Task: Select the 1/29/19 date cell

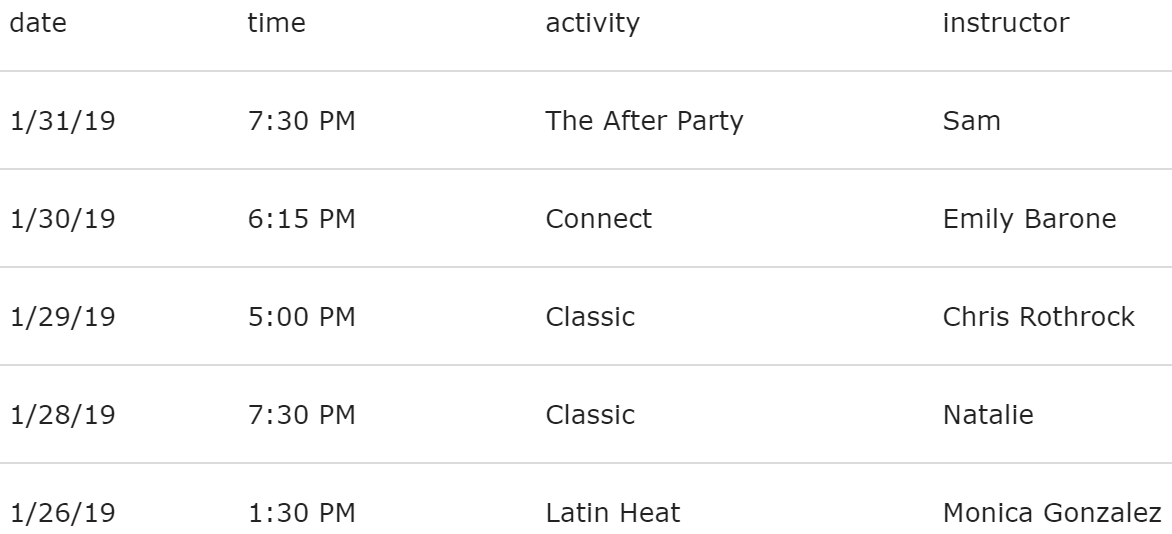Action: pos(62,317)
